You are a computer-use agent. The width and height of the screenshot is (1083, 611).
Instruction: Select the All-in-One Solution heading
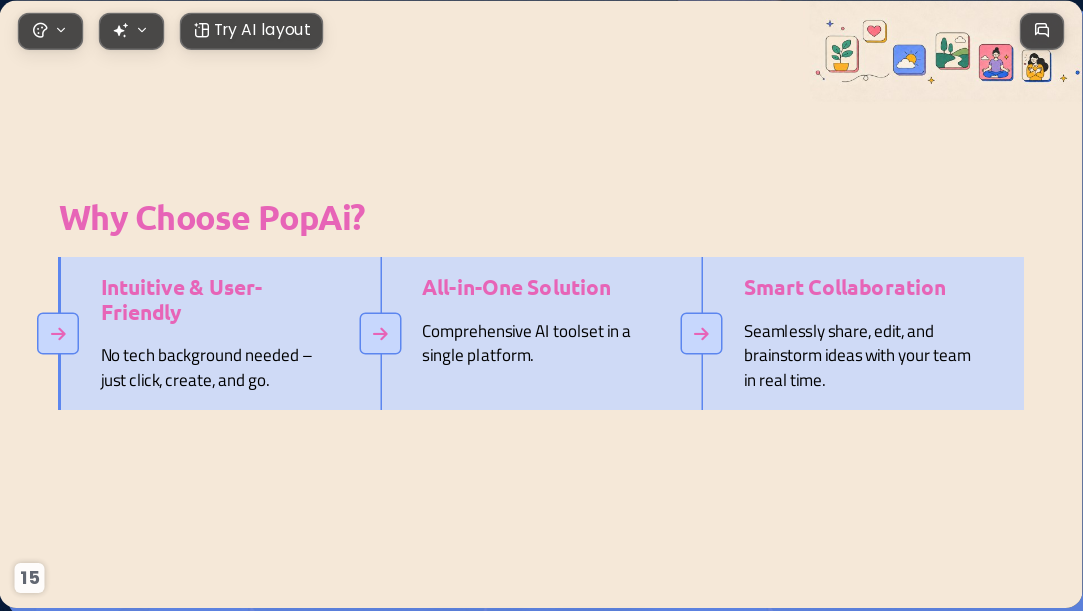516,287
